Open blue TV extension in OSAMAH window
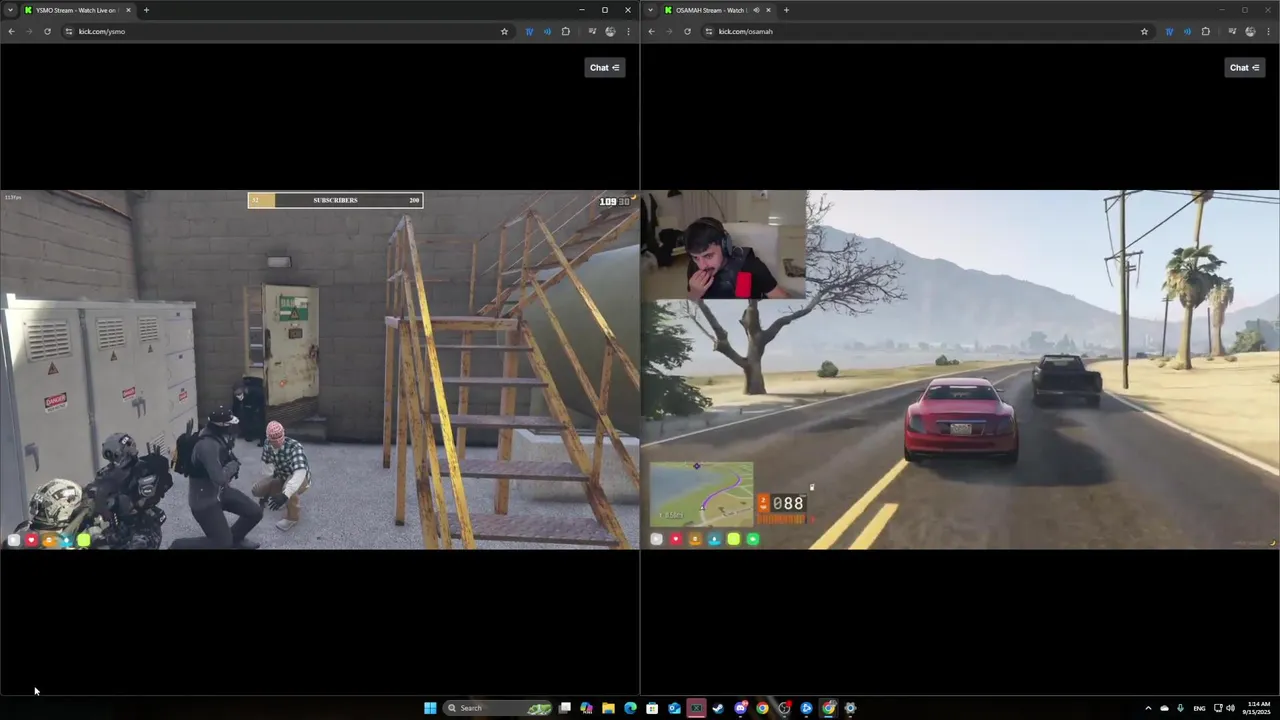Viewport: 1280px width, 720px height. point(1169,31)
